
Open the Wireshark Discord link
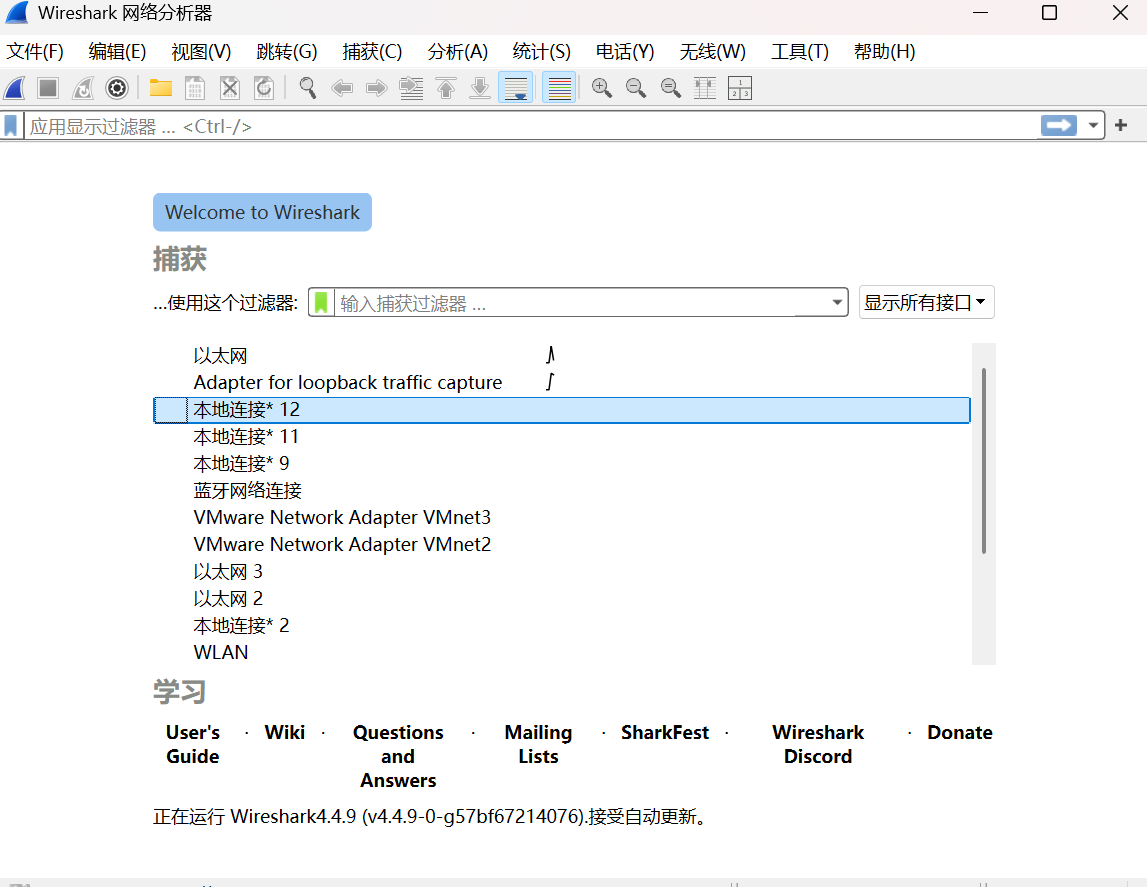(x=818, y=744)
